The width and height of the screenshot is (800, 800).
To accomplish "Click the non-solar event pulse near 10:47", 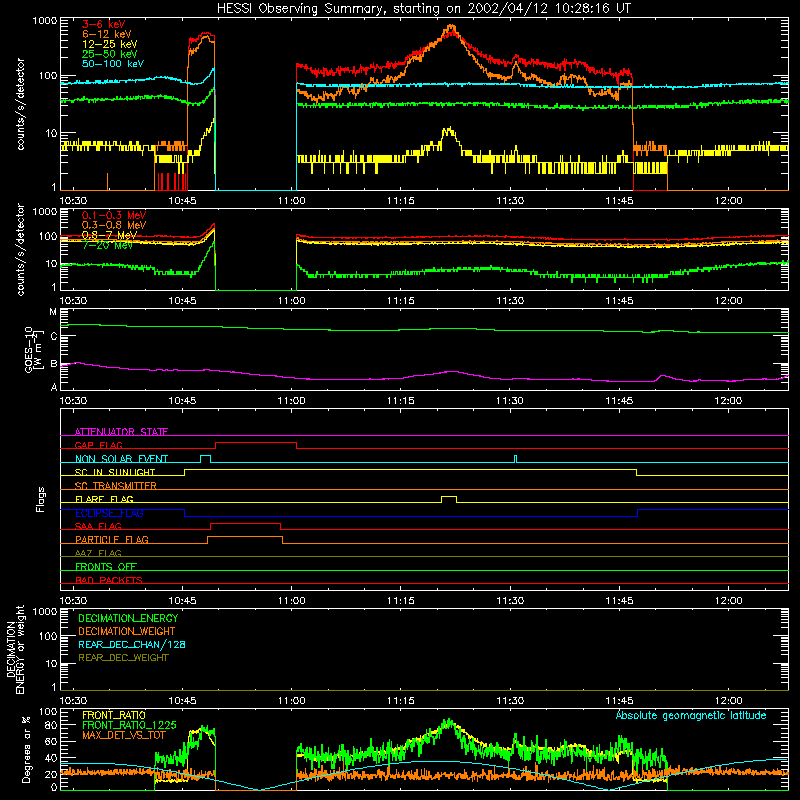I will tap(205, 459).
